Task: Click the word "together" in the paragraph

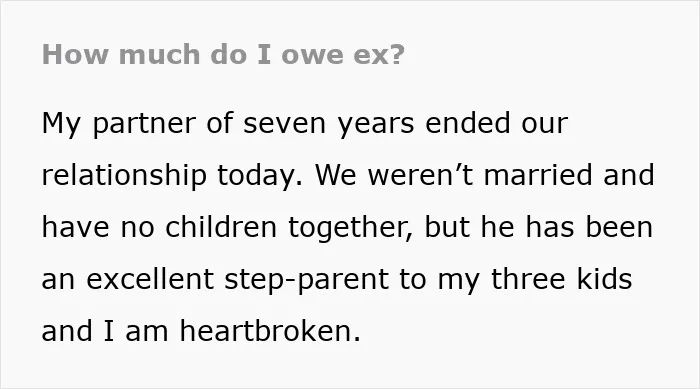Action: click(x=348, y=228)
